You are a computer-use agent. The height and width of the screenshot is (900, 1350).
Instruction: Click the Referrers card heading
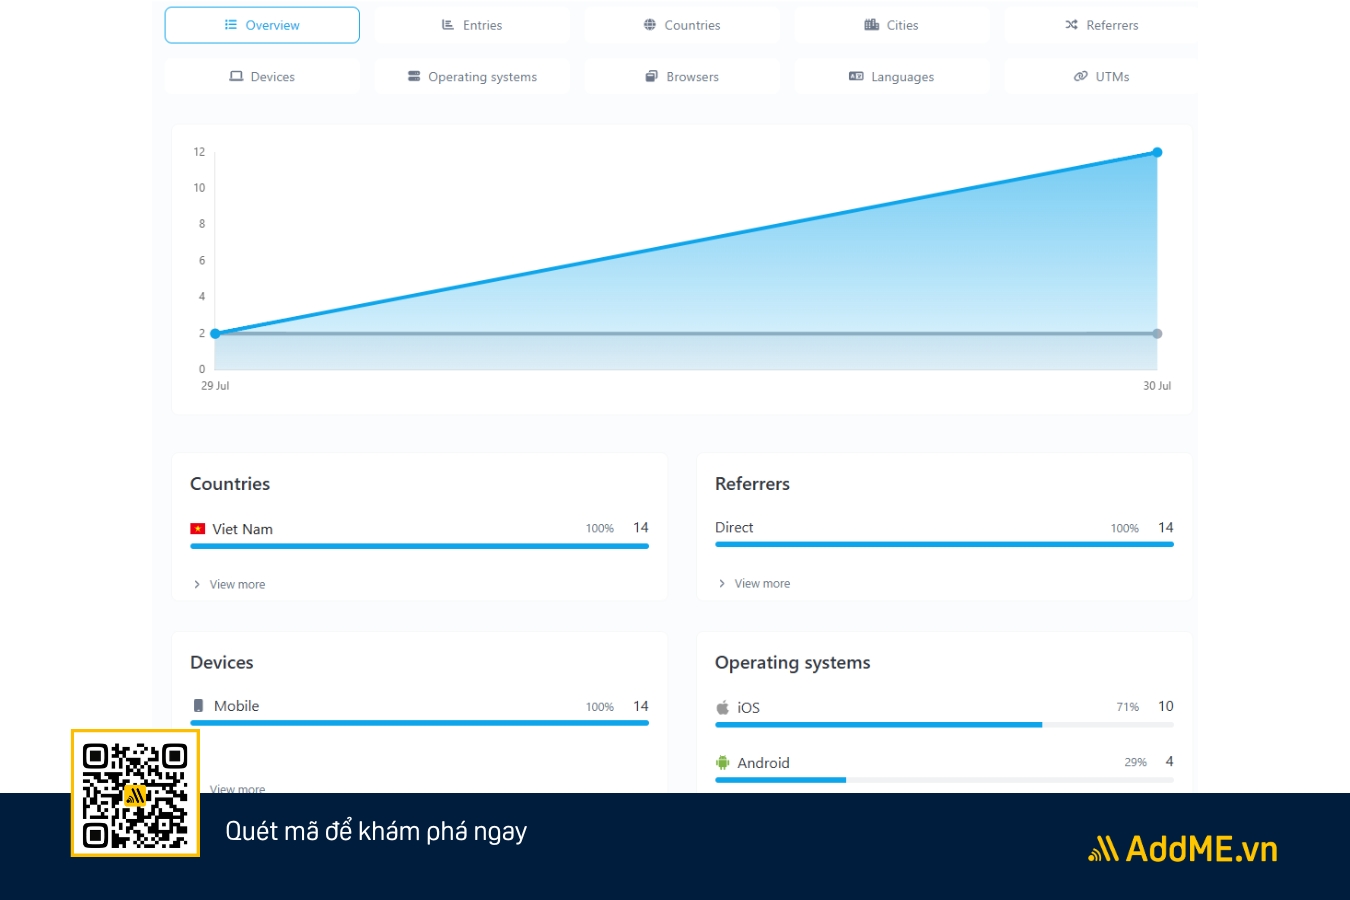[752, 483]
